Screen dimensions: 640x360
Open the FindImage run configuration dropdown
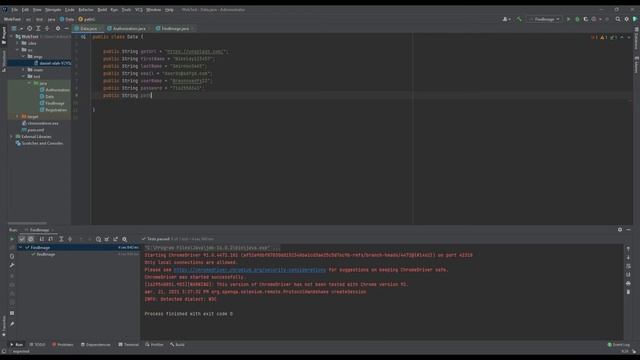point(544,19)
